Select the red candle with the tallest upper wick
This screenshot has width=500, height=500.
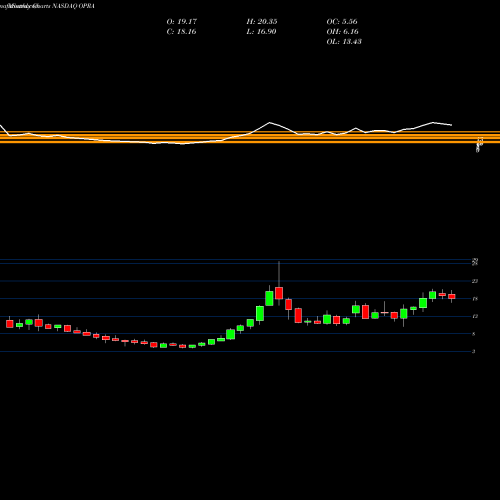click(x=279, y=293)
